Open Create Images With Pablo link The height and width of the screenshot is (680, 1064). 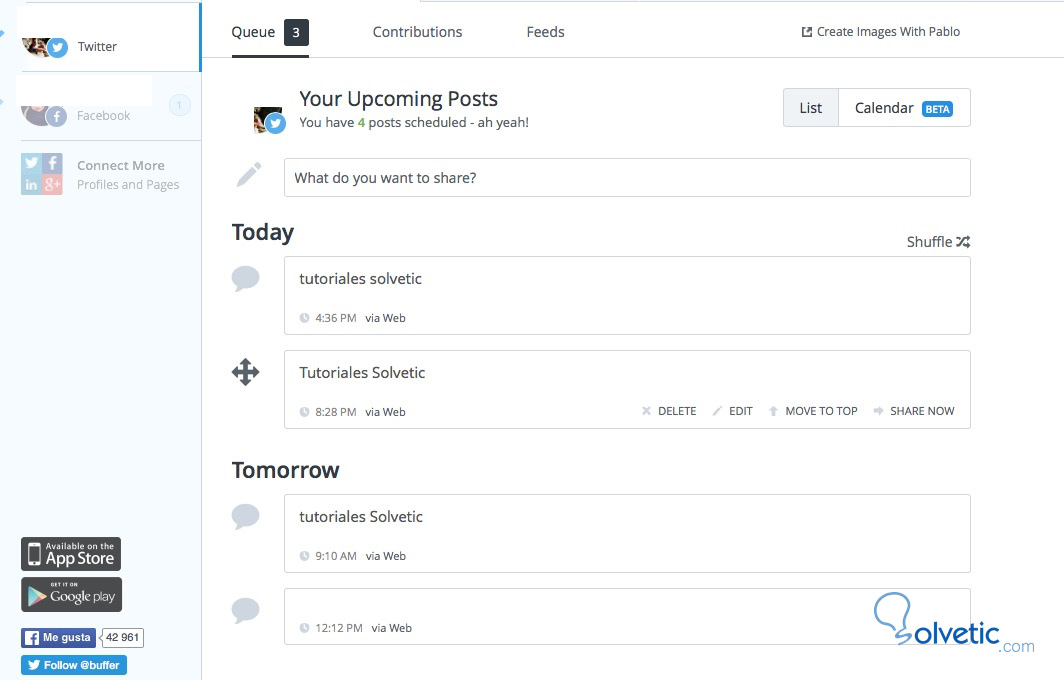(x=880, y=32)
